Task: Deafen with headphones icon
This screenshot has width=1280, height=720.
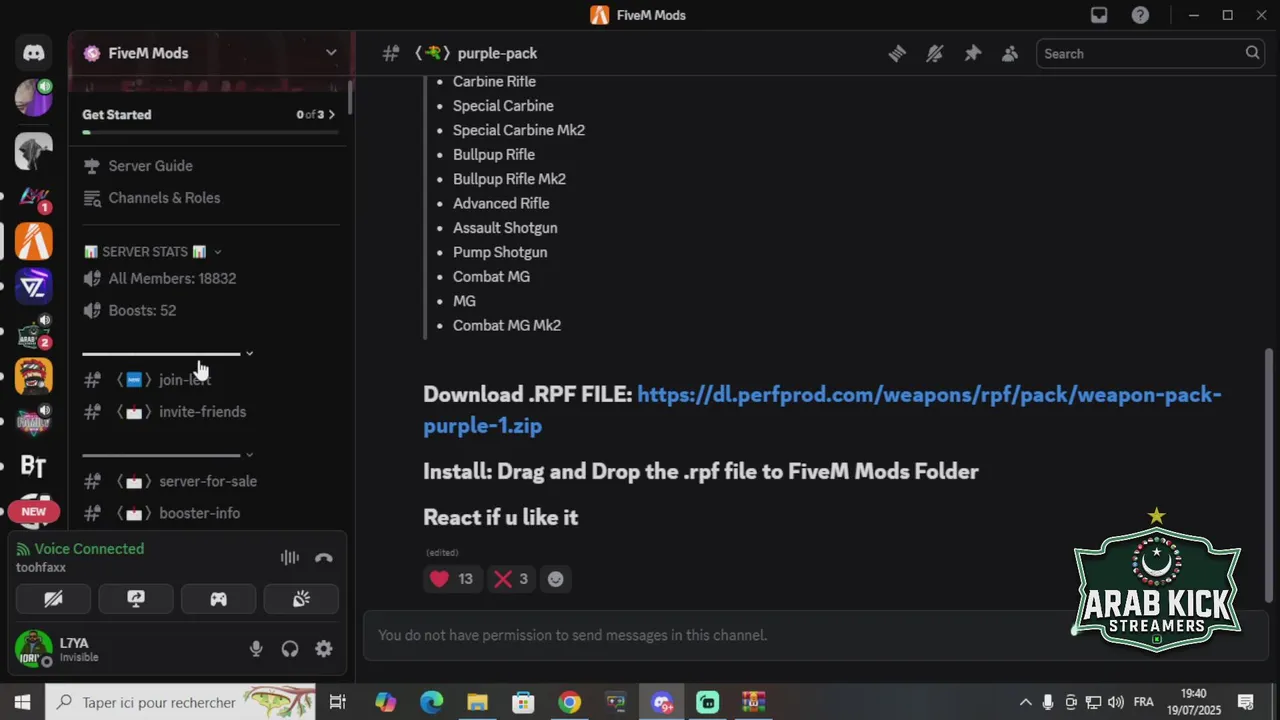Action: coord(290,649)
